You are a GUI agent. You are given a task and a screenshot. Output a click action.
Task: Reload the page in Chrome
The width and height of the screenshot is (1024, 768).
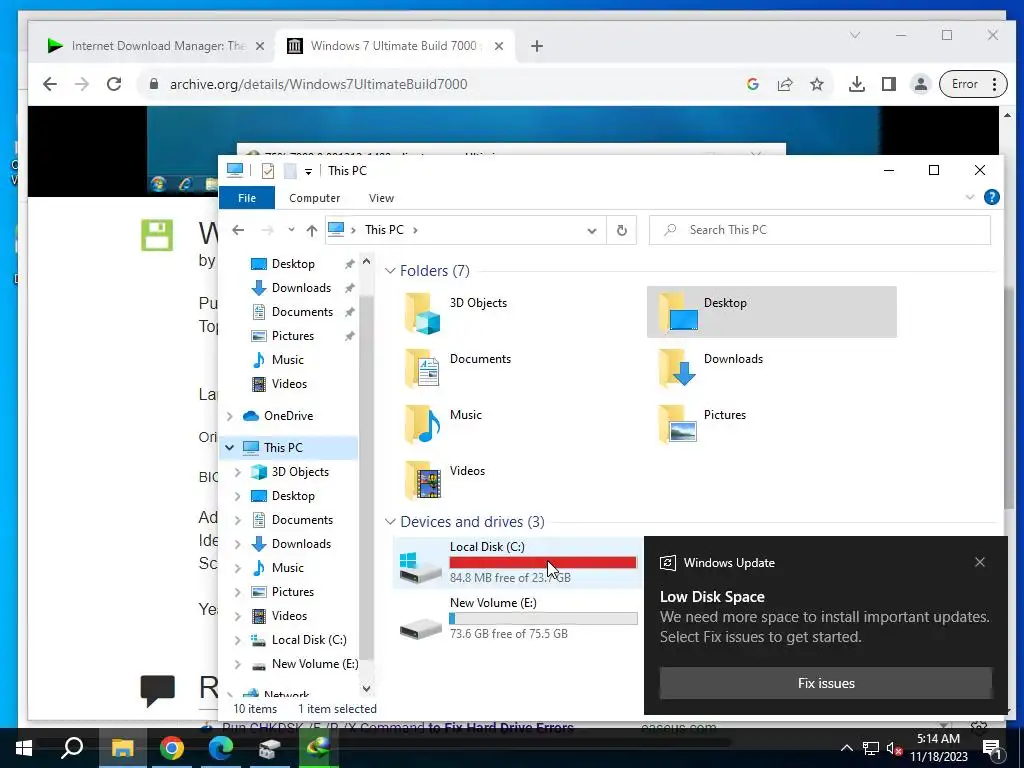click(114, 84)
